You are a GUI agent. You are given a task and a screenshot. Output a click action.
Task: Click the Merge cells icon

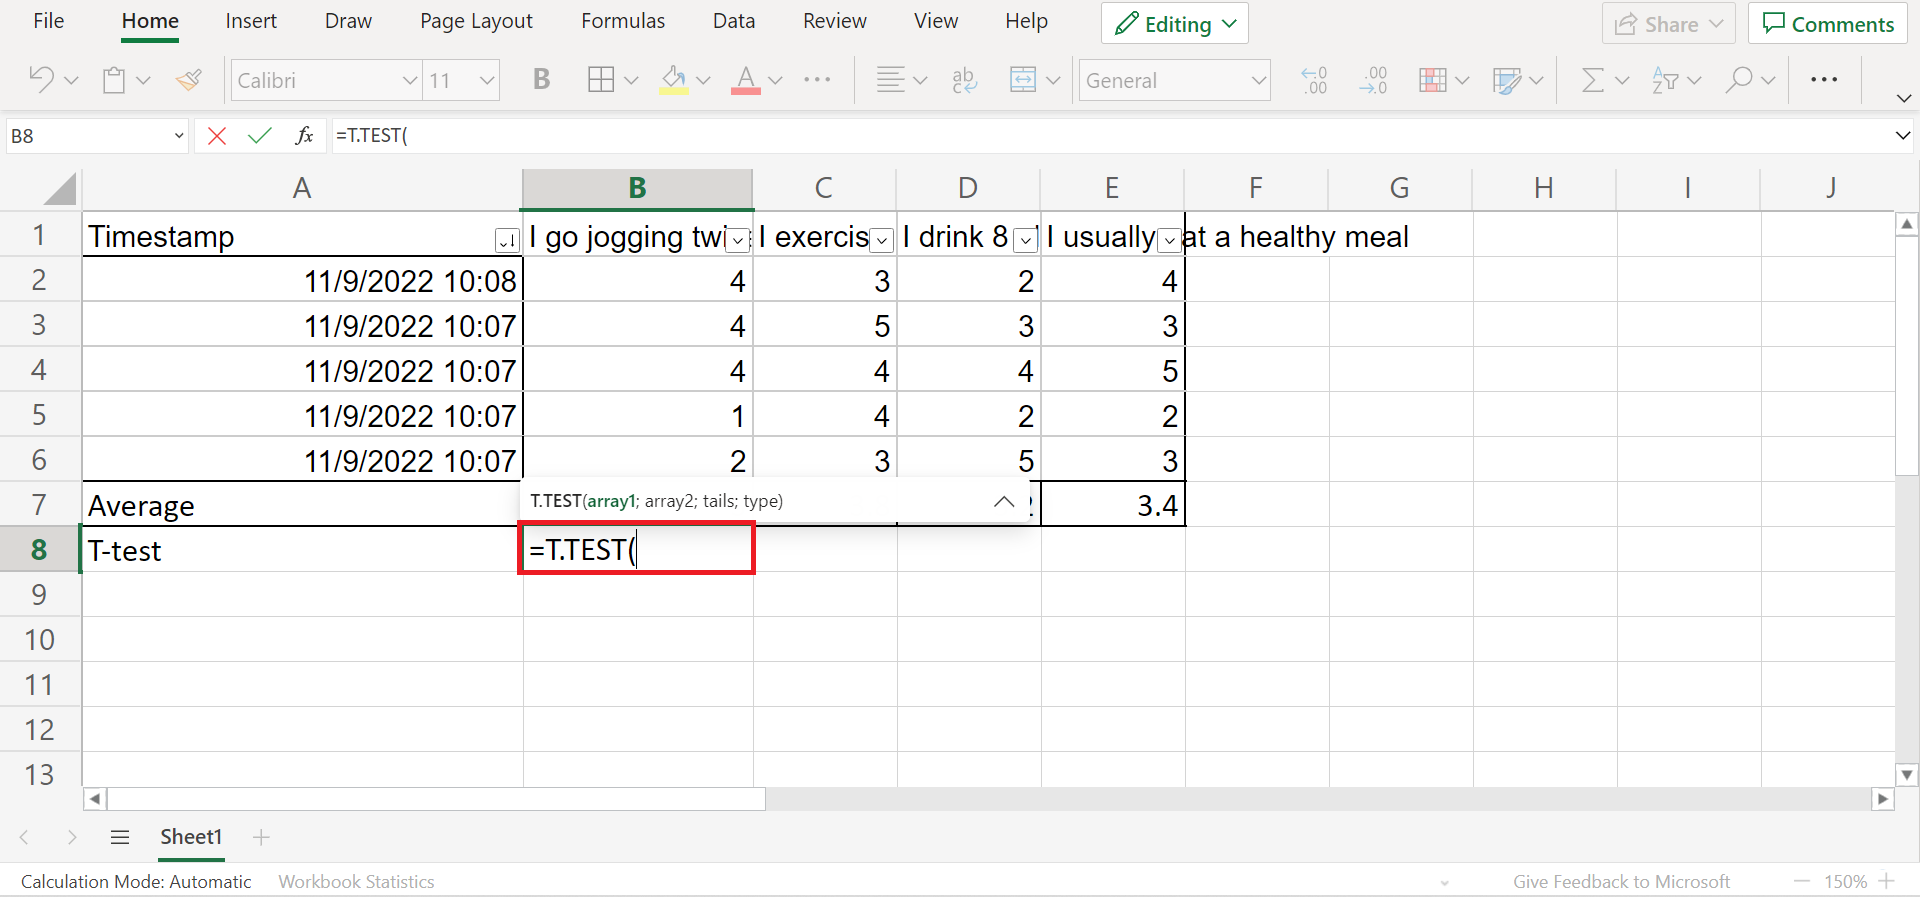click(x=1023, y=80)
